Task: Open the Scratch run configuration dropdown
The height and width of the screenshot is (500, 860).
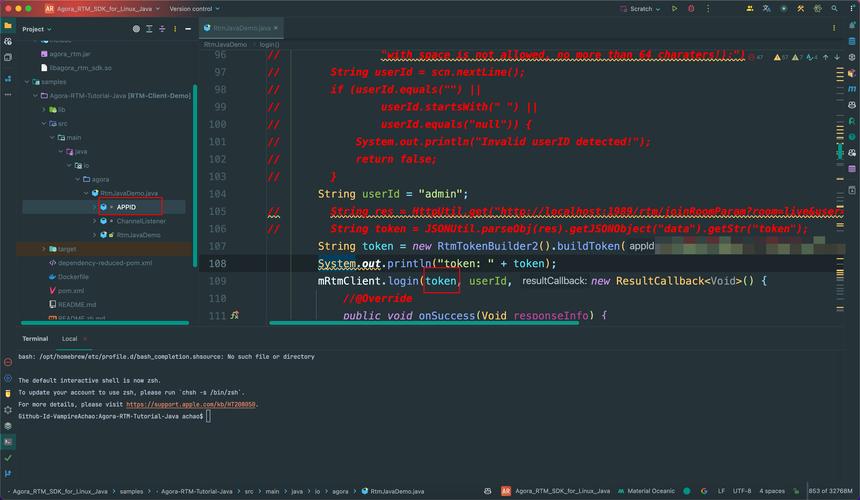Action: [x=642, y=9]
